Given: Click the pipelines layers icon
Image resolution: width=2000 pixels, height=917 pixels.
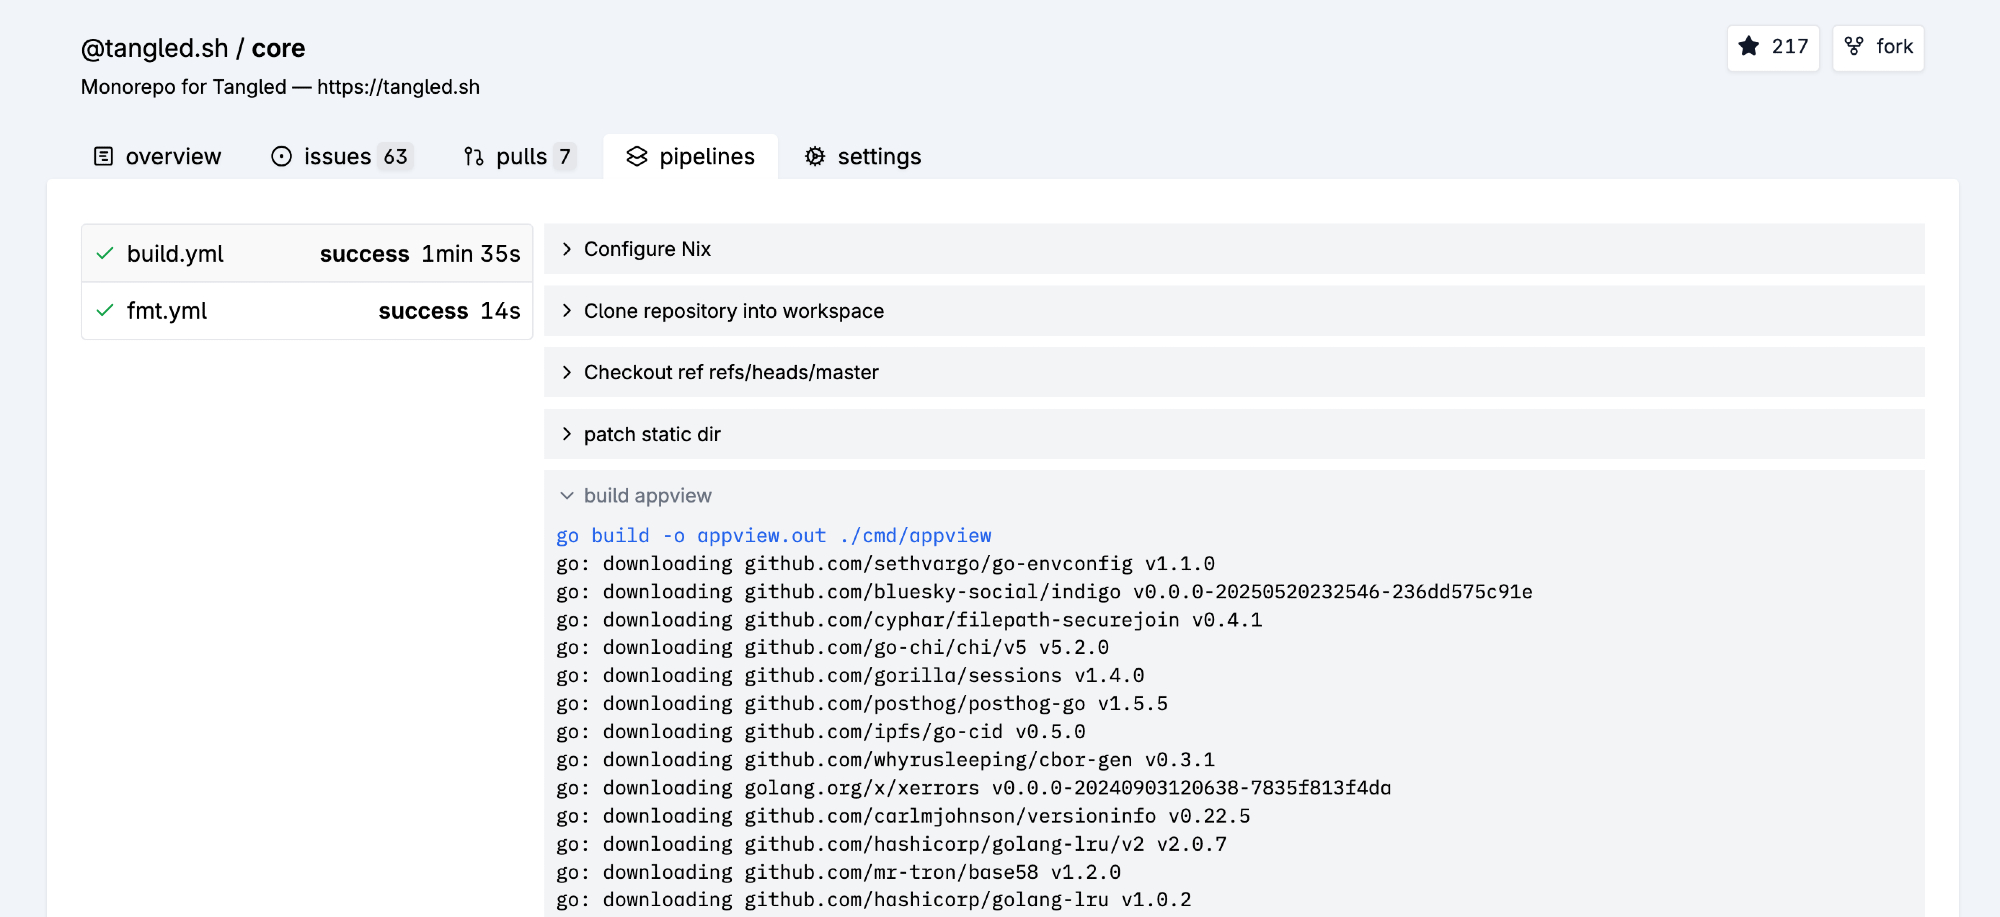Looking at the screenshot, I should coord(637,157).
